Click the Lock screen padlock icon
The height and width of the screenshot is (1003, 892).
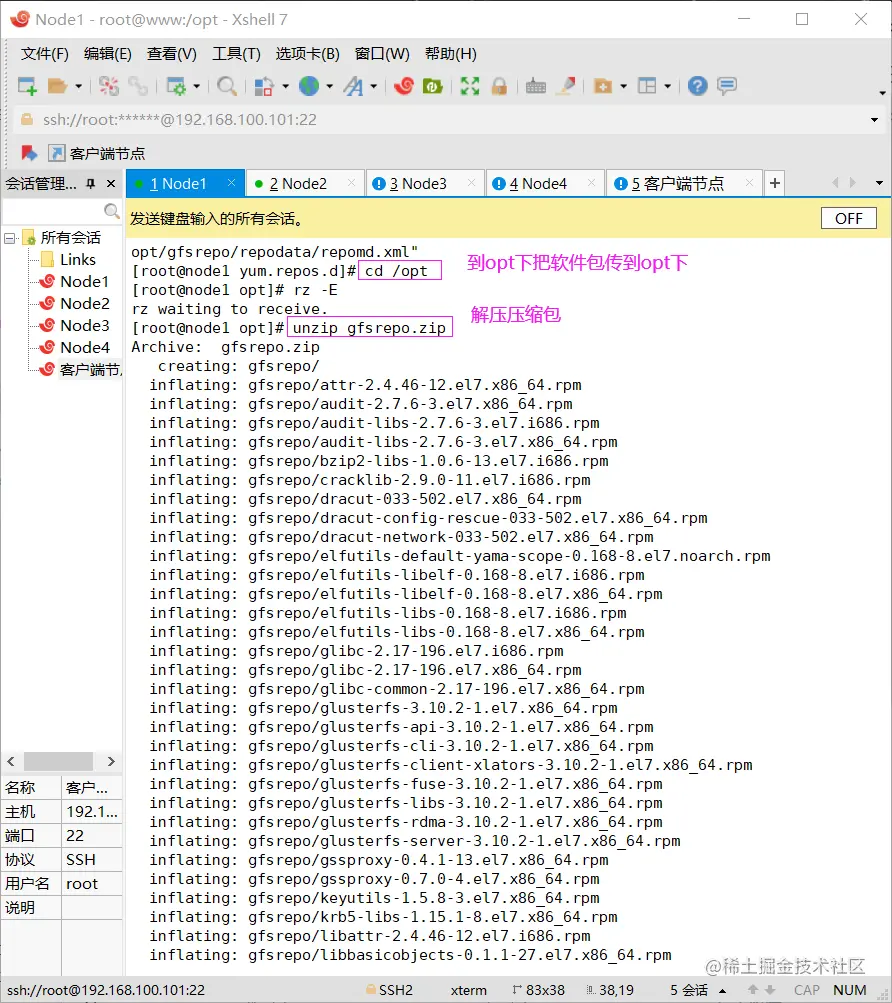point(499,86)
